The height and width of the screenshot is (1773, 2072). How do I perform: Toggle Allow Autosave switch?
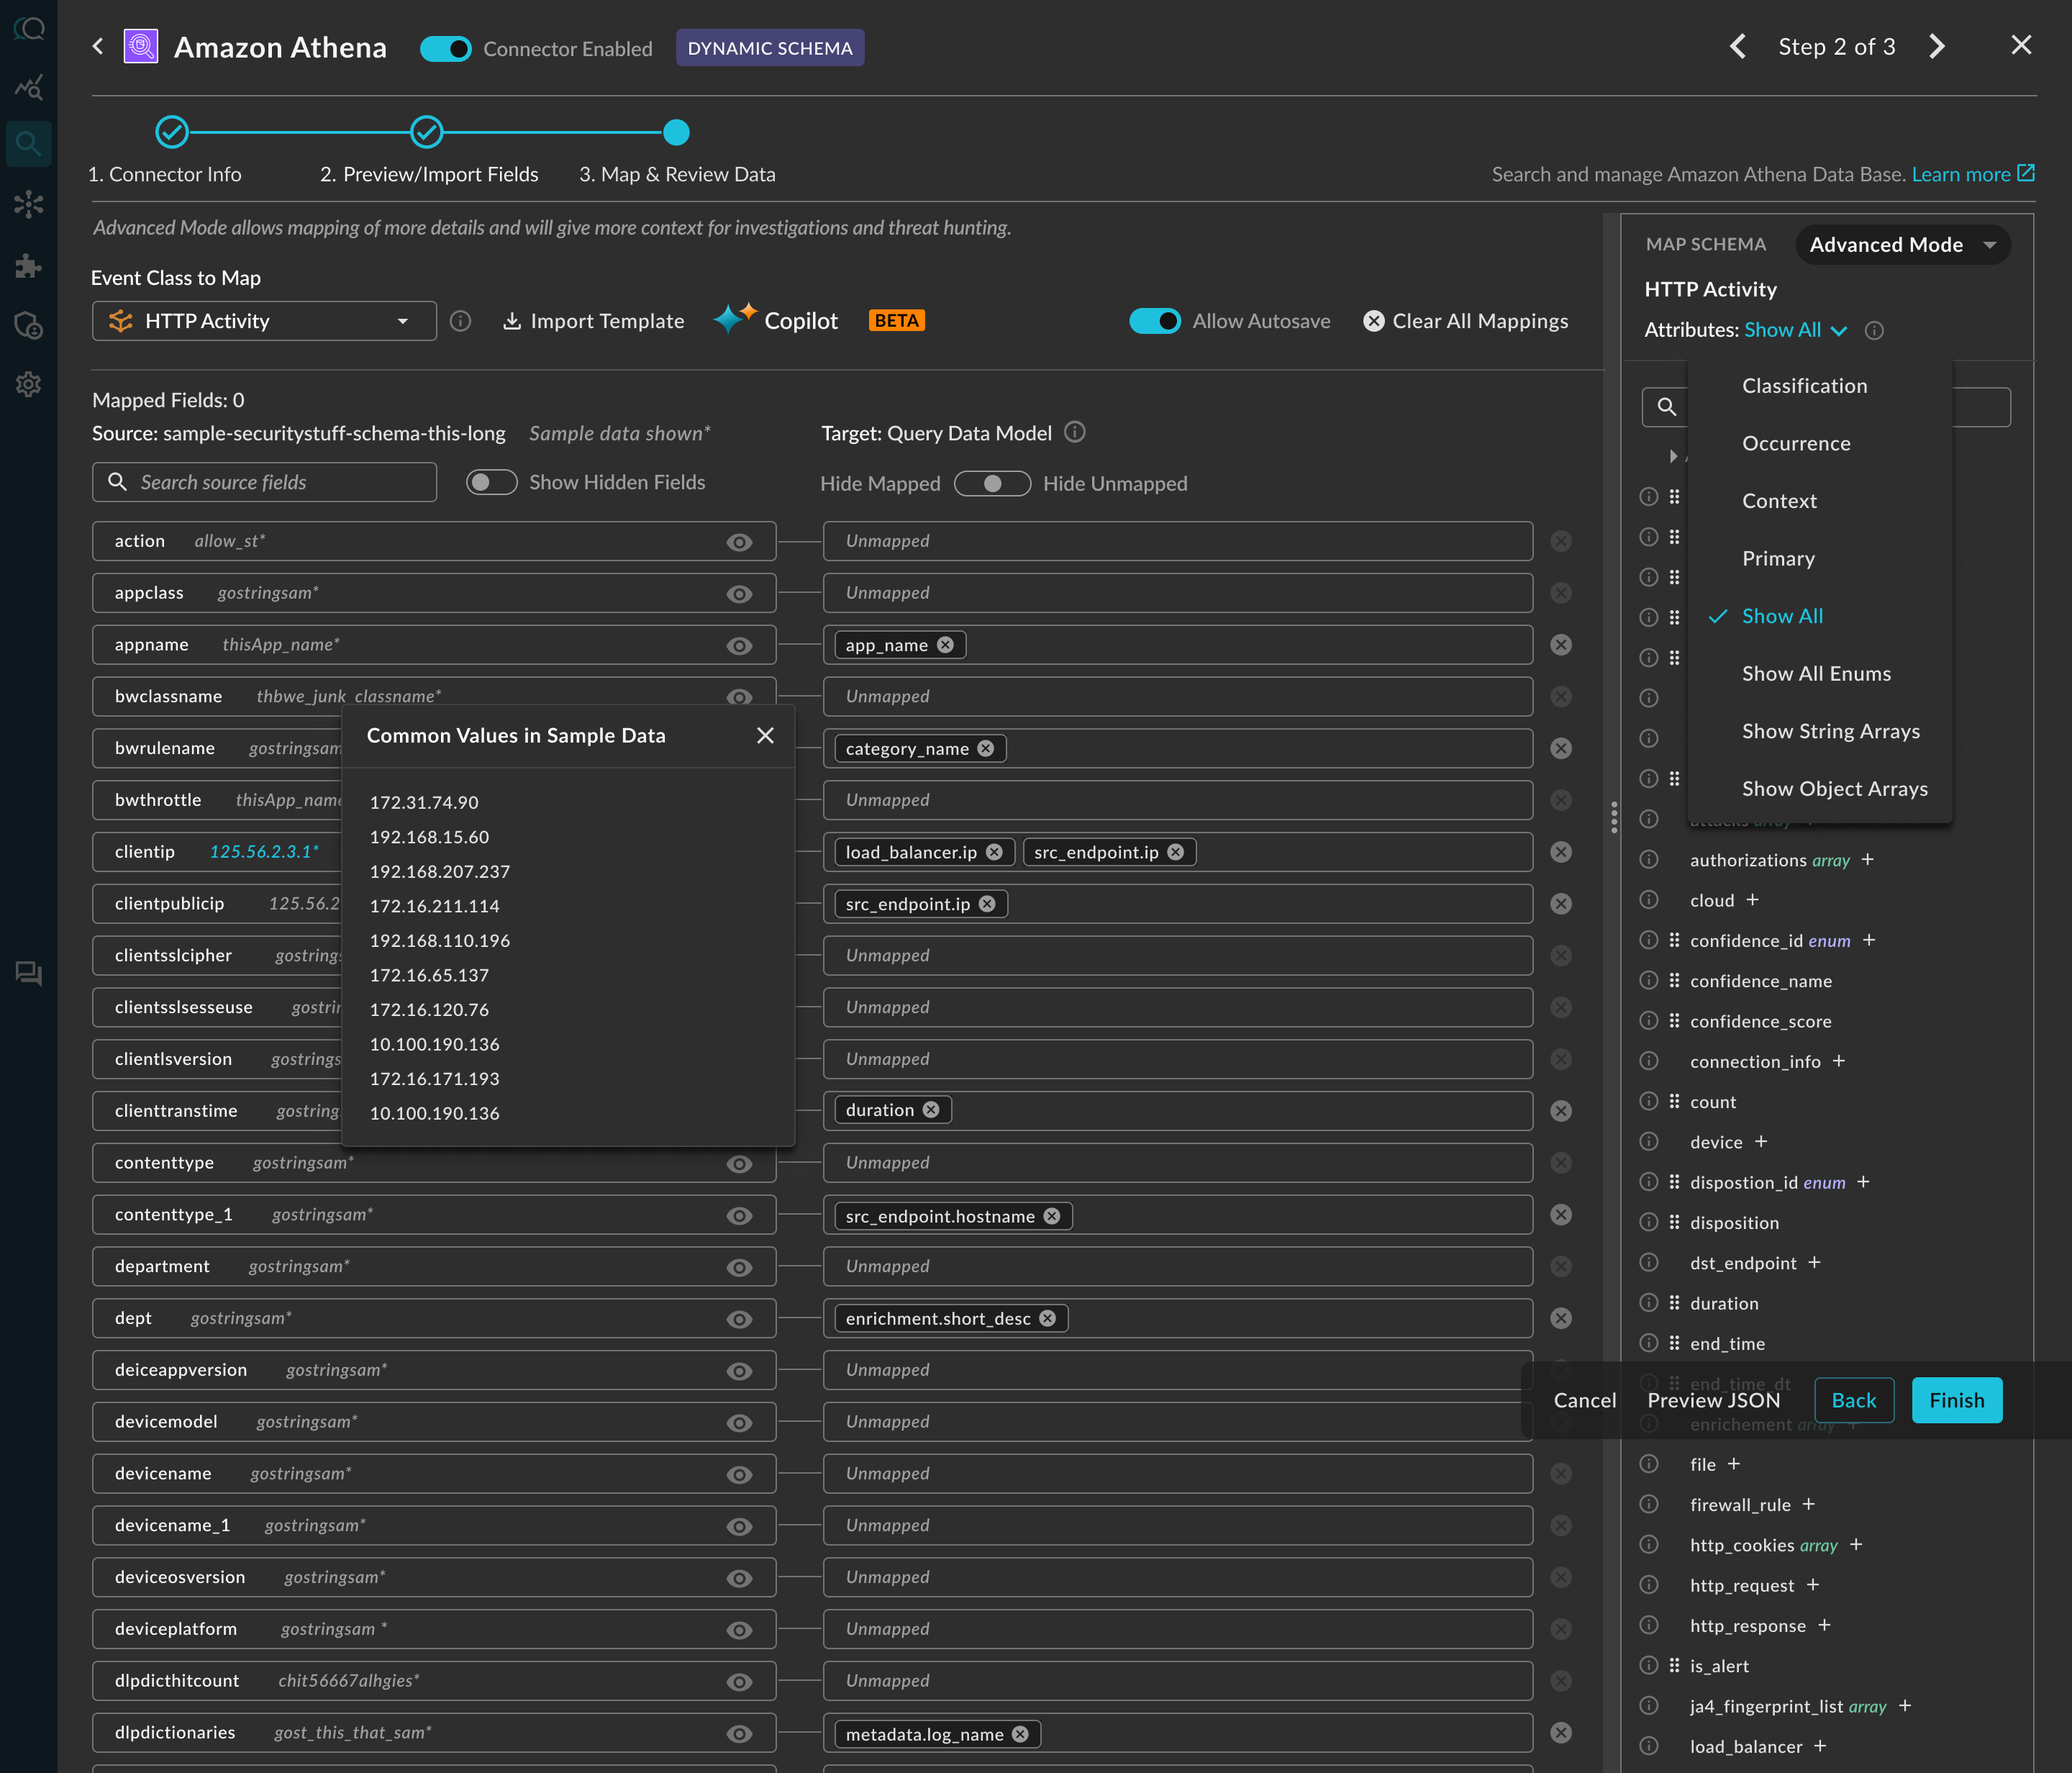pos(1155,321)
